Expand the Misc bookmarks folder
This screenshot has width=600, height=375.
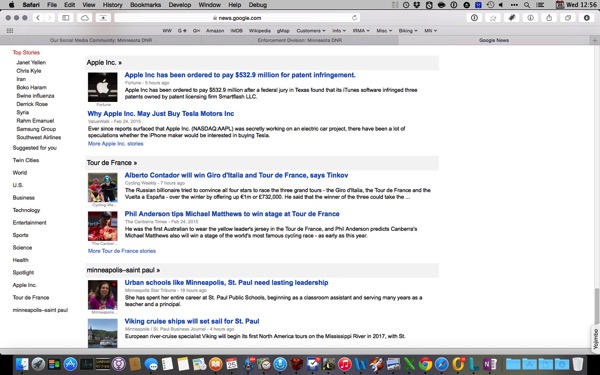pos(384,31)
